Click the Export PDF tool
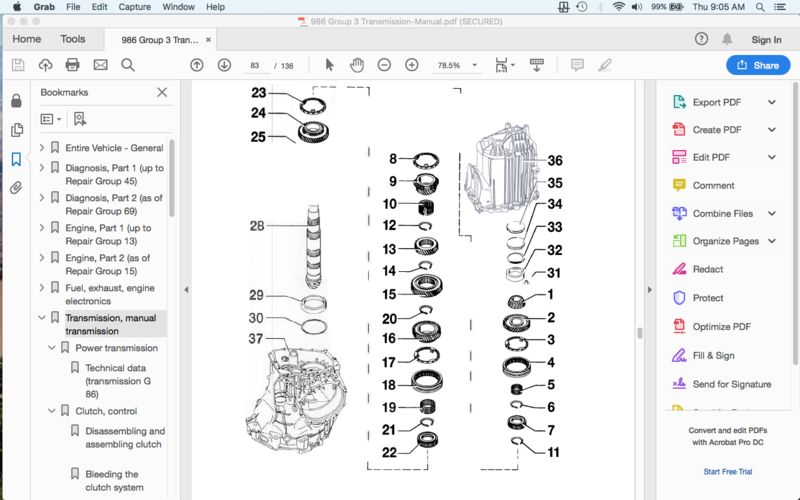The image size is (800, 500). (716, 102)
